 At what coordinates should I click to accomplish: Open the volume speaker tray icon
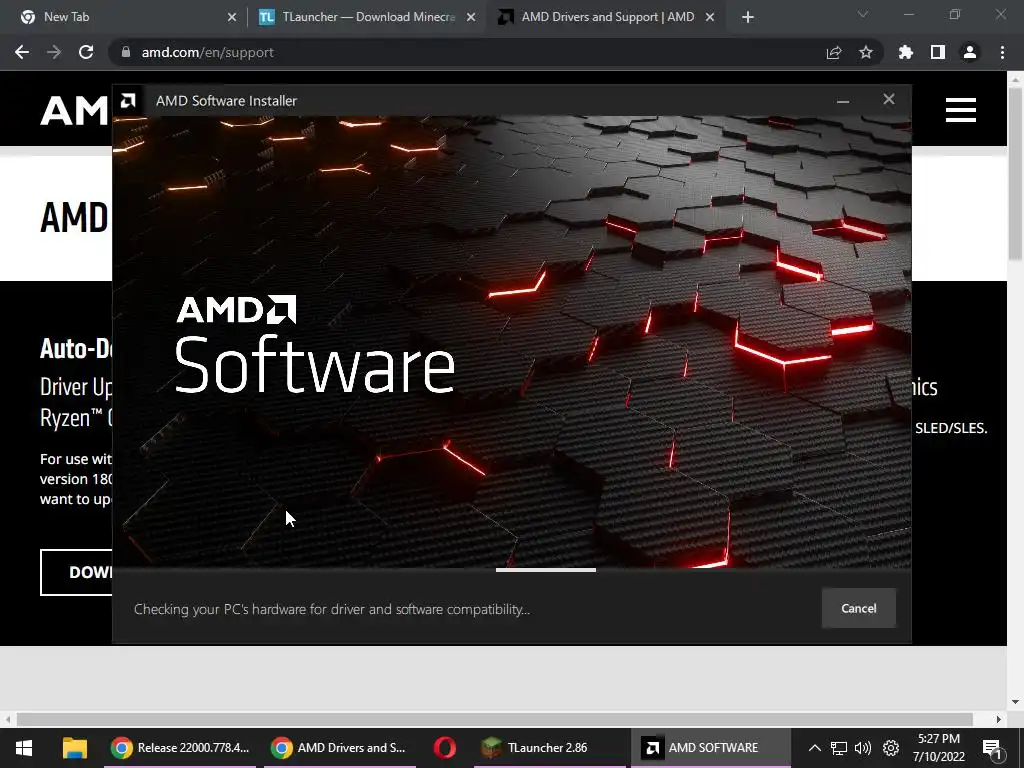(x=863, y=748)
